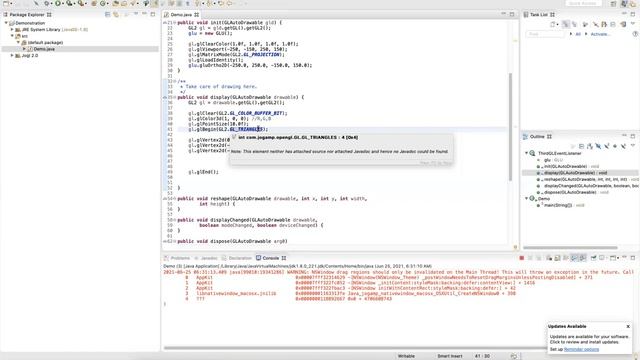This screenshot has width=640, height=360.
Task: Clear the Console output
Action: tap(549, 258)
